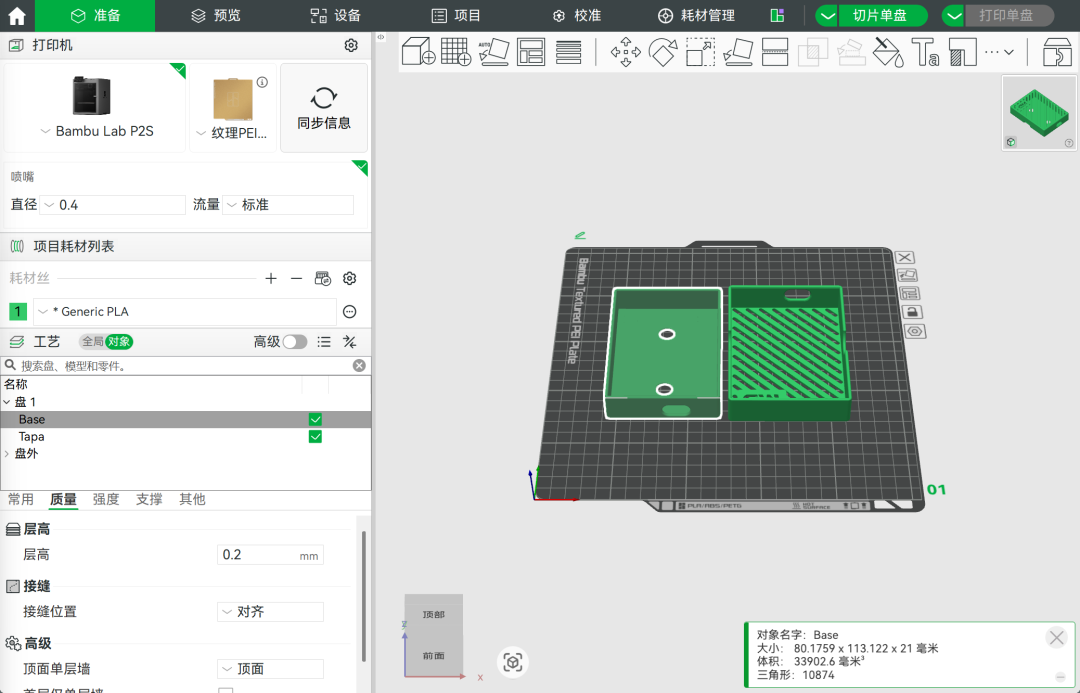Go to the home screen icon

(x=17, y=15)
